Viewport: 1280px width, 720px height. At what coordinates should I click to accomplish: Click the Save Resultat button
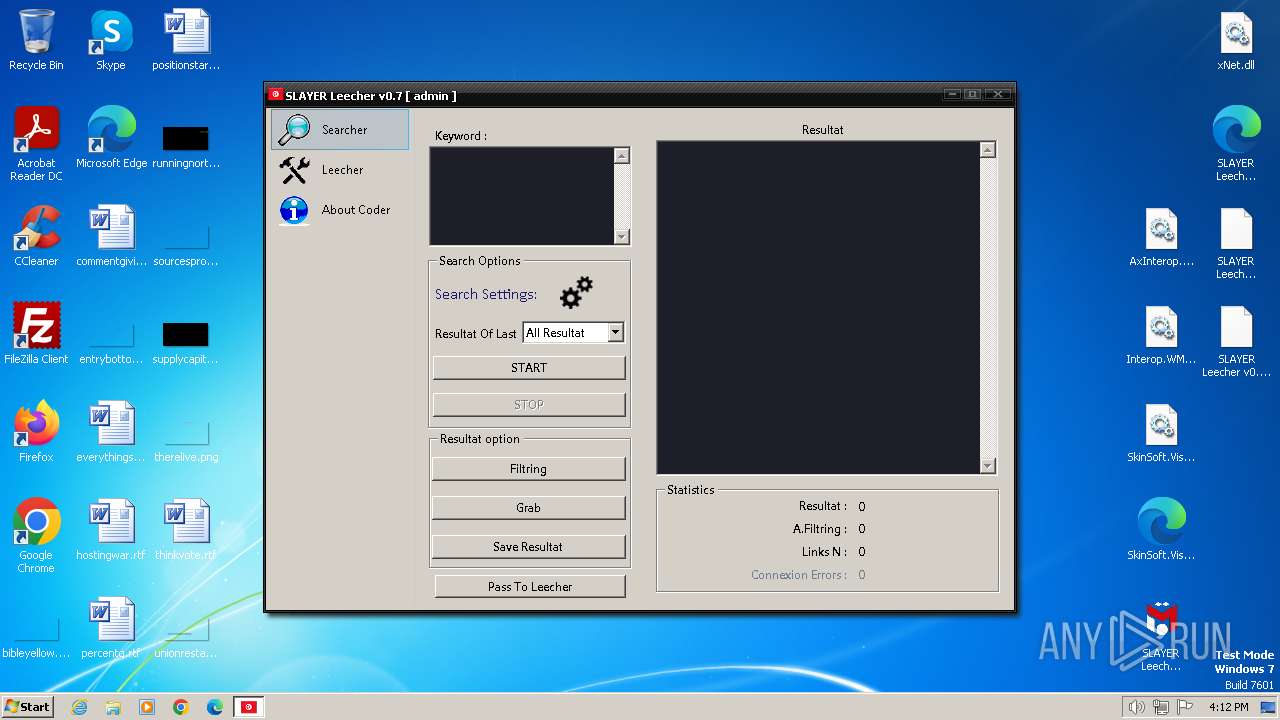point(529,547)
